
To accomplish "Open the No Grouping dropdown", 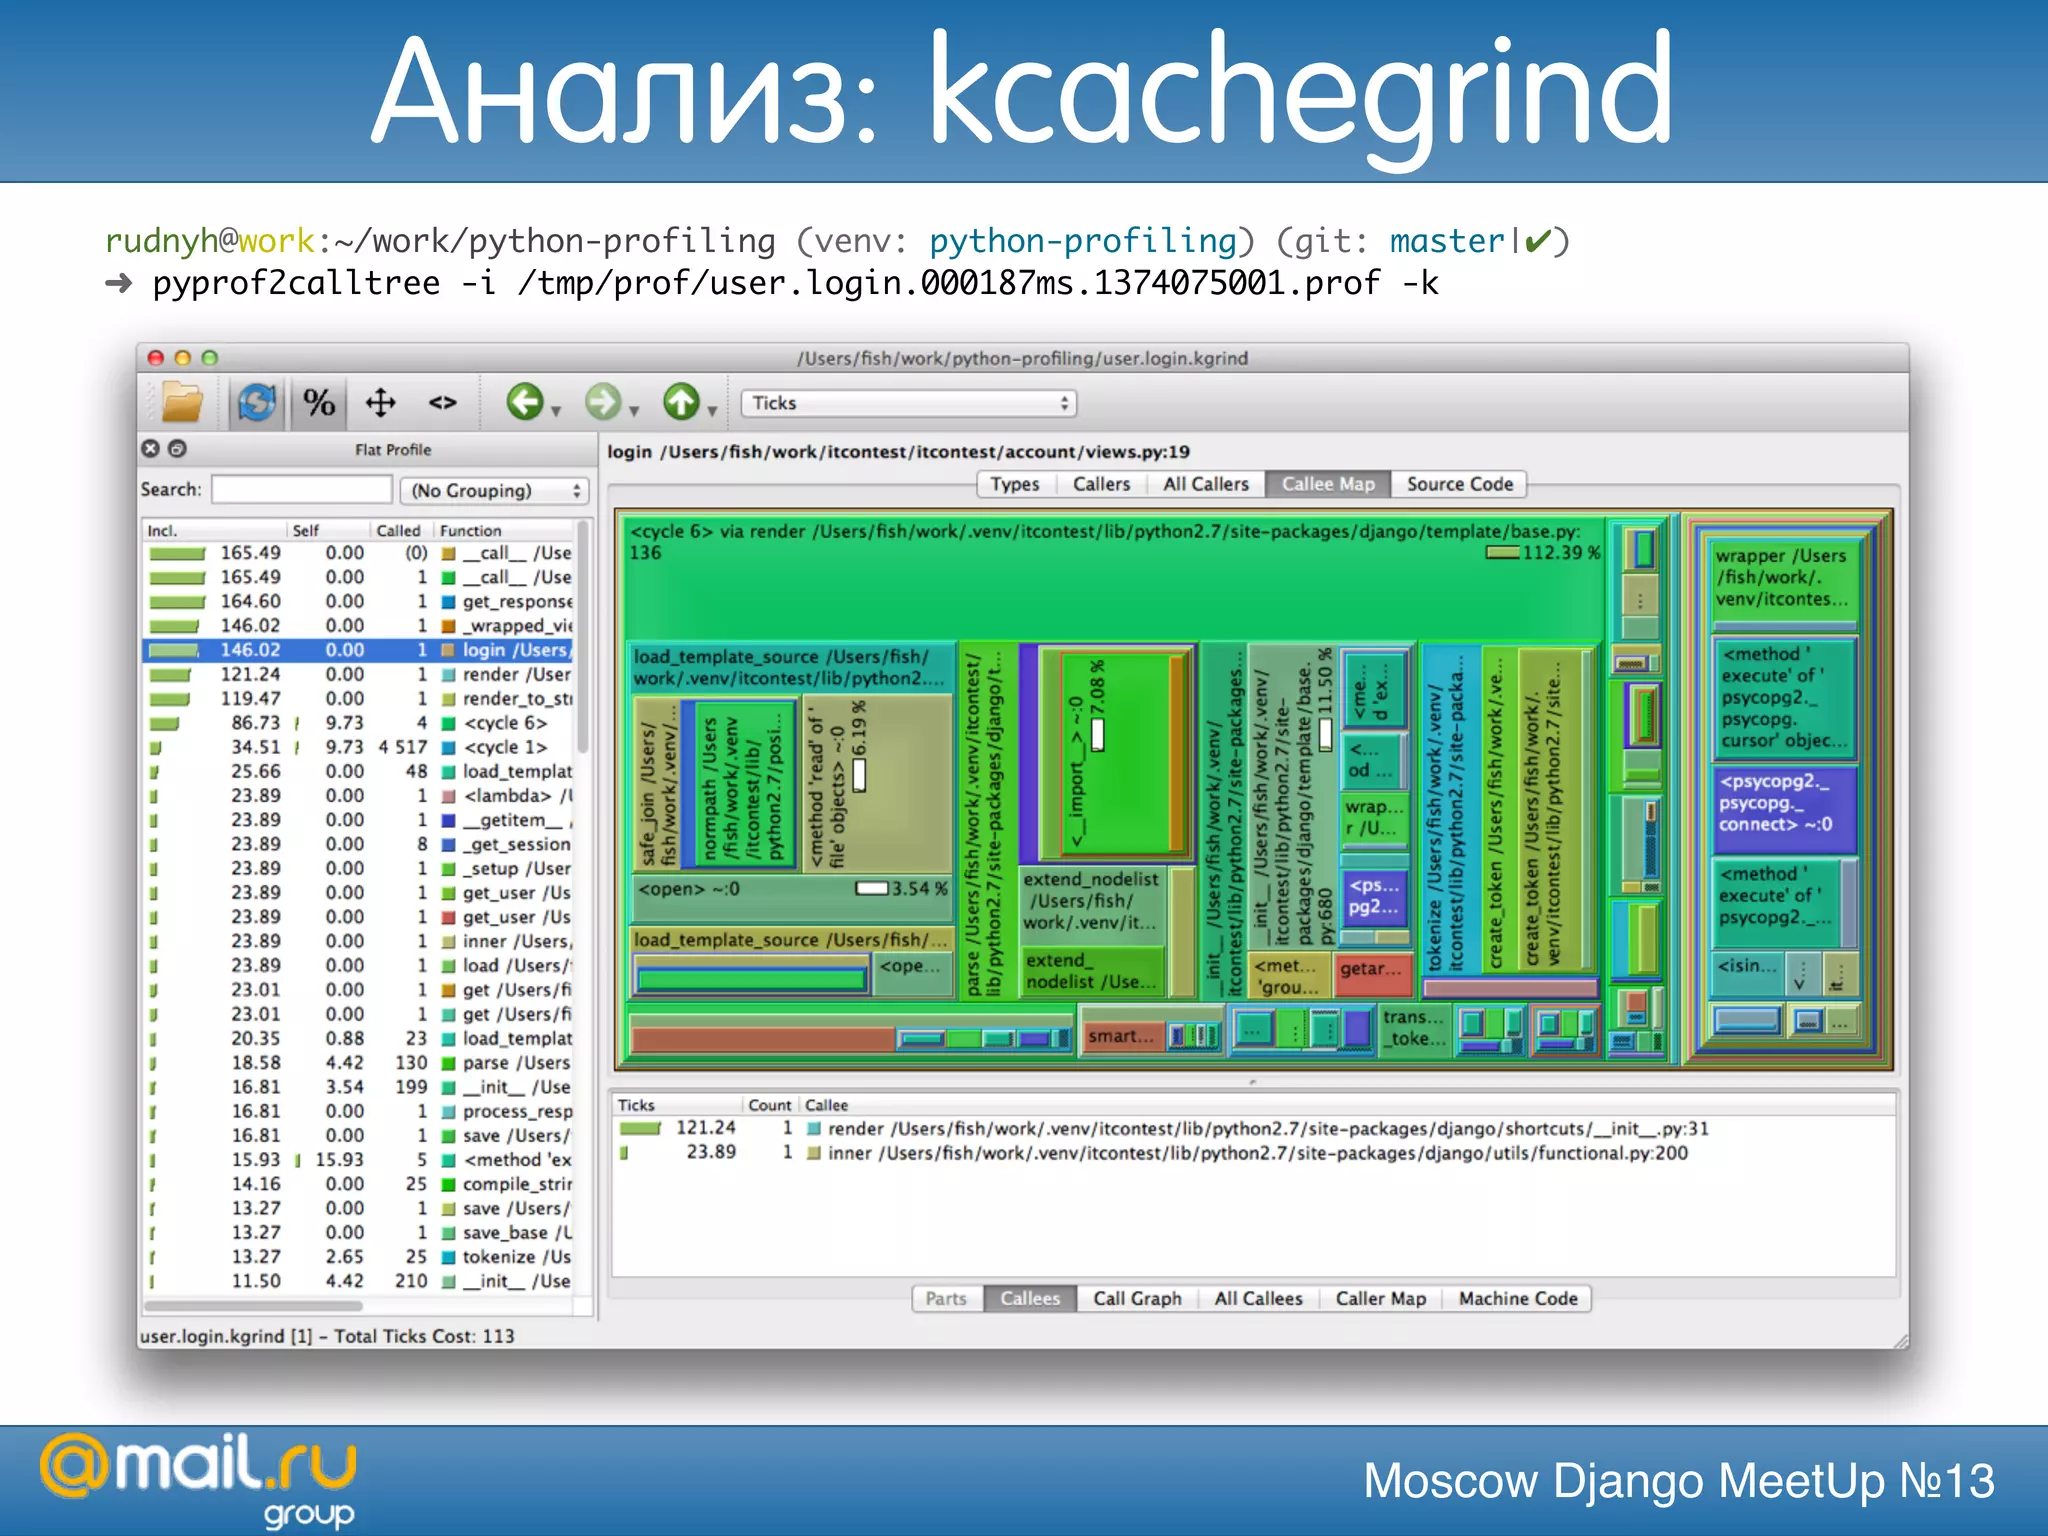I will pyautogui.click(x=495, y=490).
